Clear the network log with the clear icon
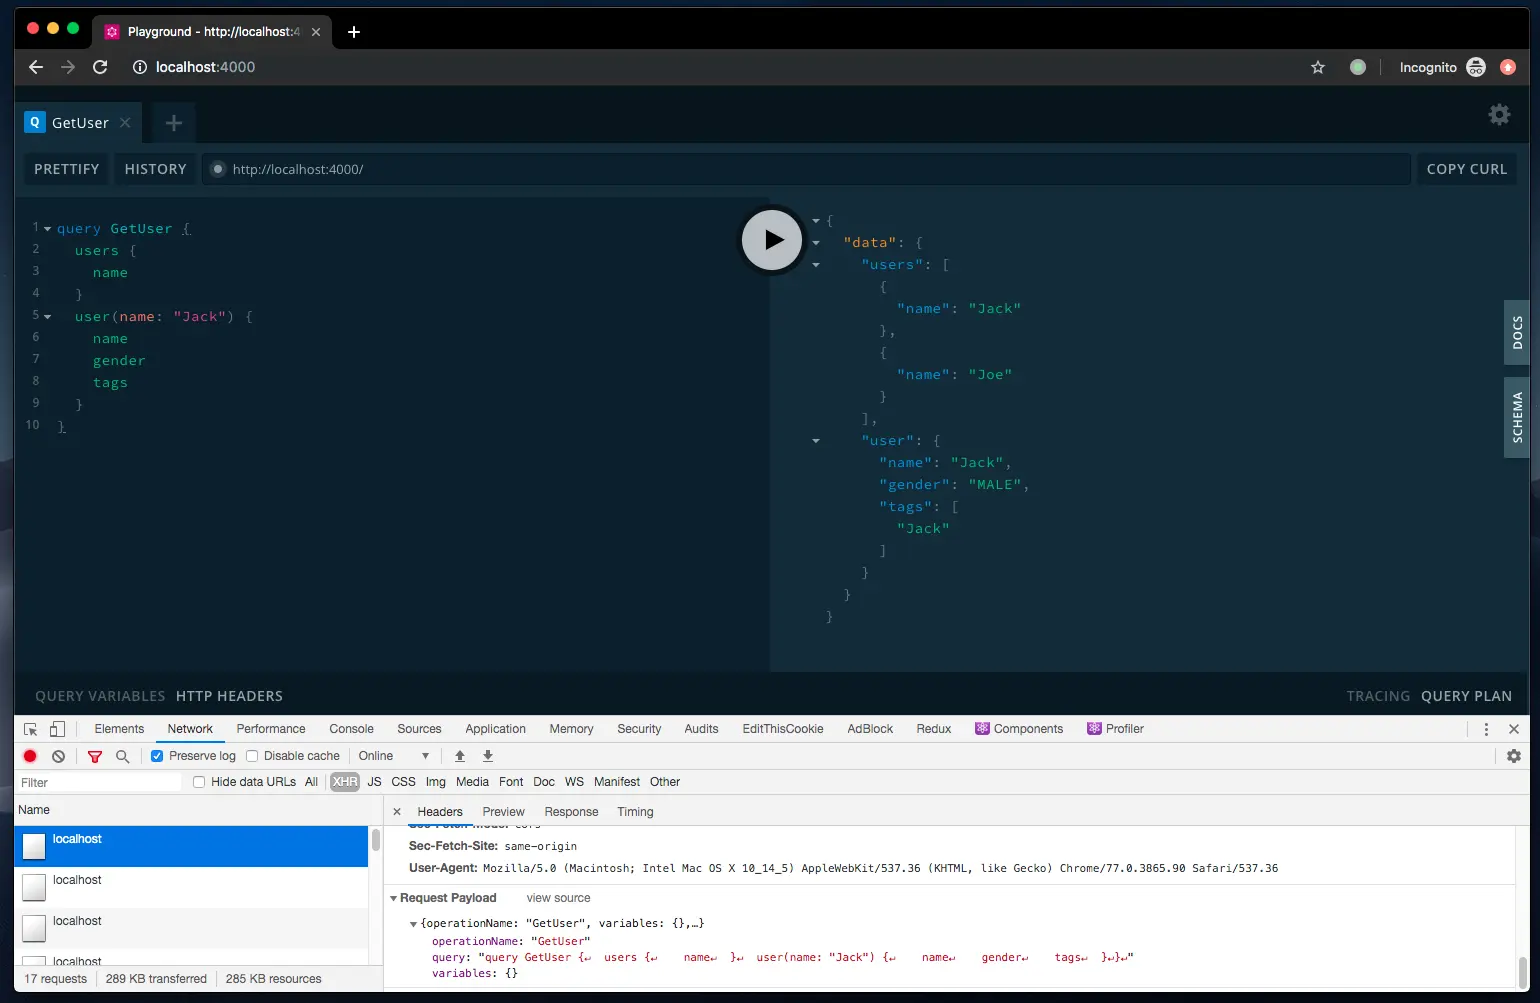This screenshot has height=1003, width=1540. click(x=58, y=756)
